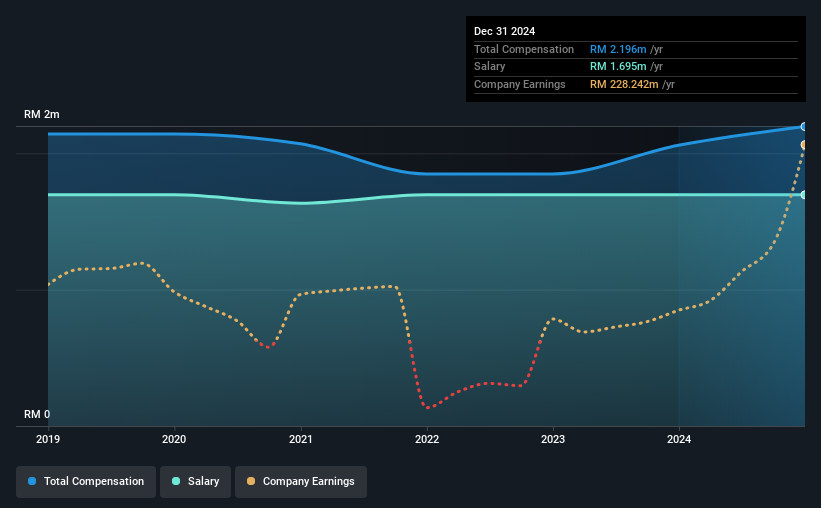The height and width of the screenshot is (508, 821).
Task: Click the Dec 31 2024 tooltip date
Action: [505, 31]
